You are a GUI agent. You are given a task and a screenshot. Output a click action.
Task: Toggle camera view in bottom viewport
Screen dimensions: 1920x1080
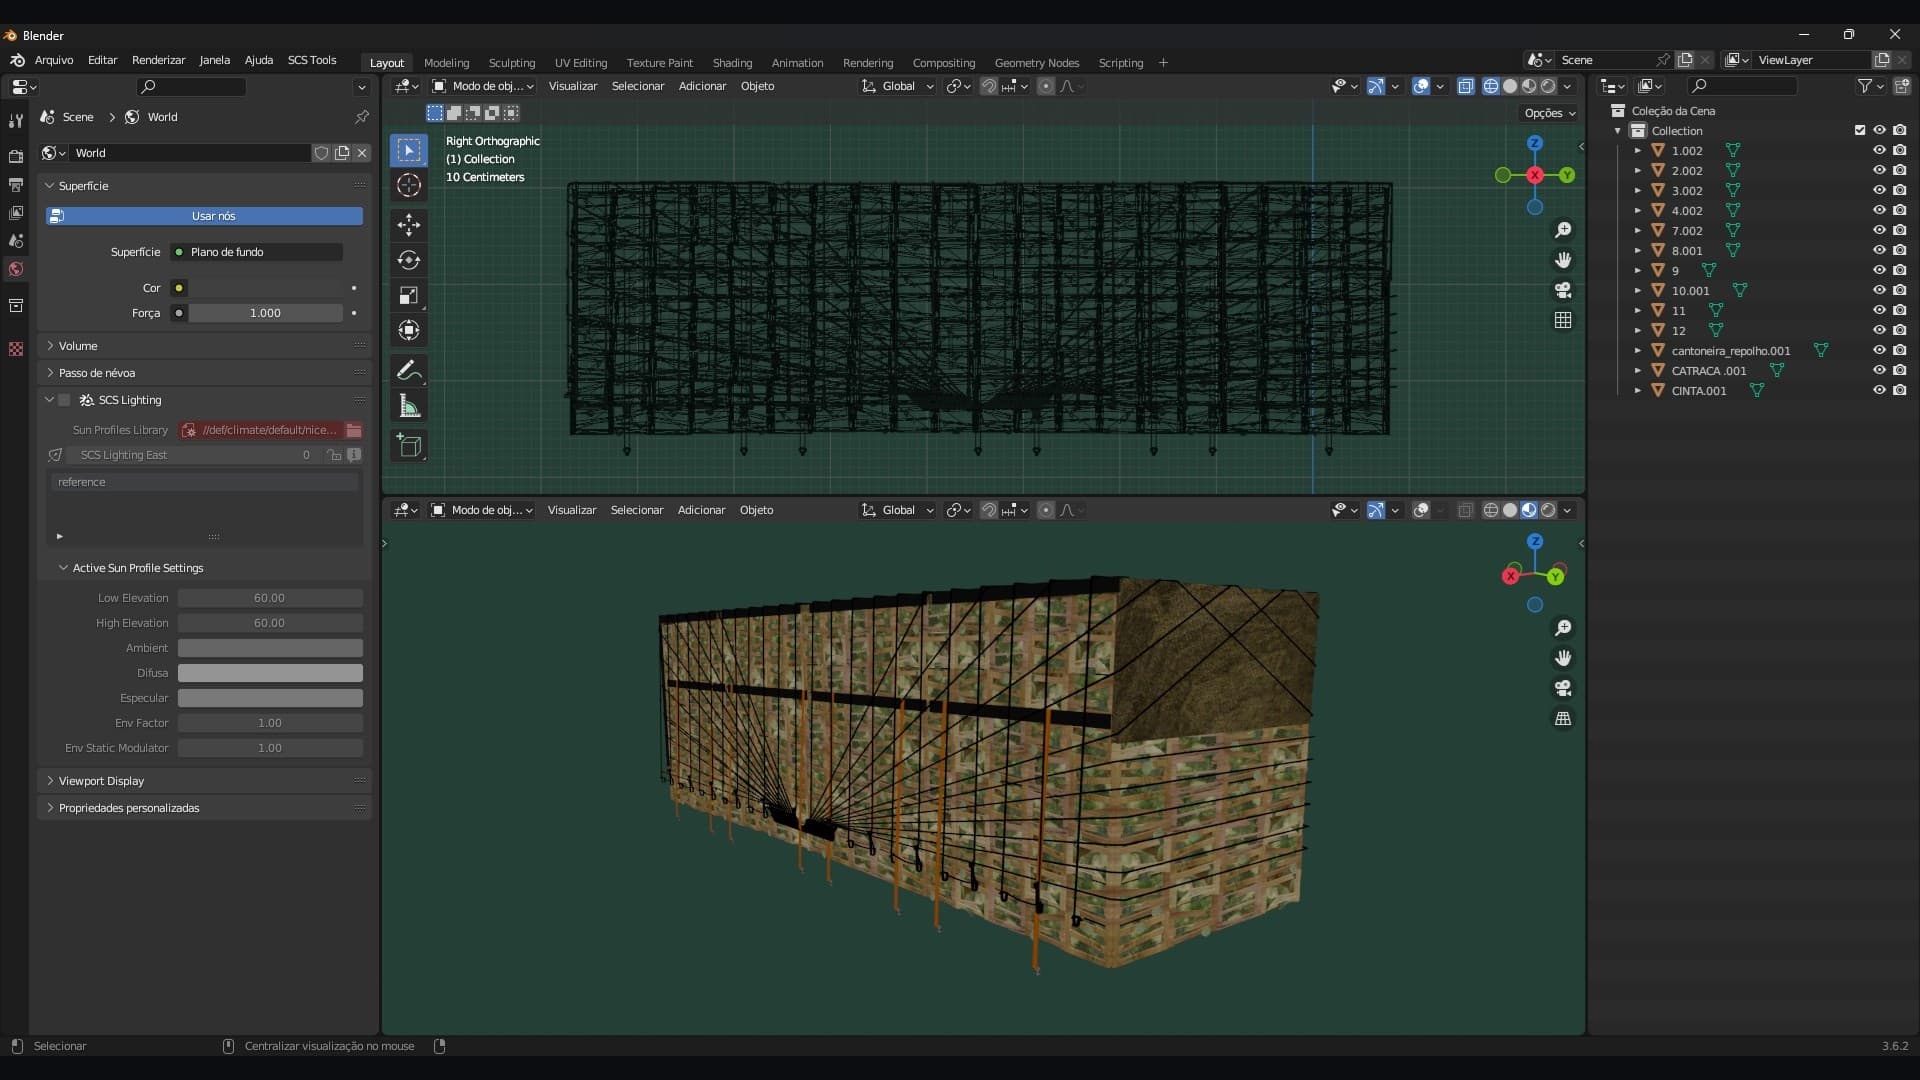click(1563, 688)
